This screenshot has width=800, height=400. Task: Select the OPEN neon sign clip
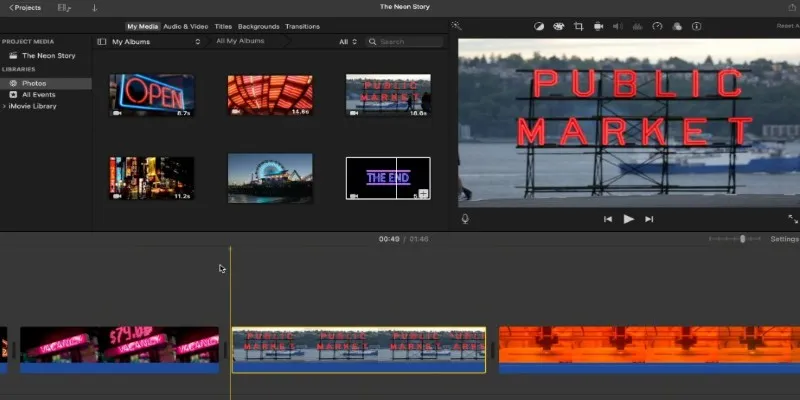pos(152,95)
